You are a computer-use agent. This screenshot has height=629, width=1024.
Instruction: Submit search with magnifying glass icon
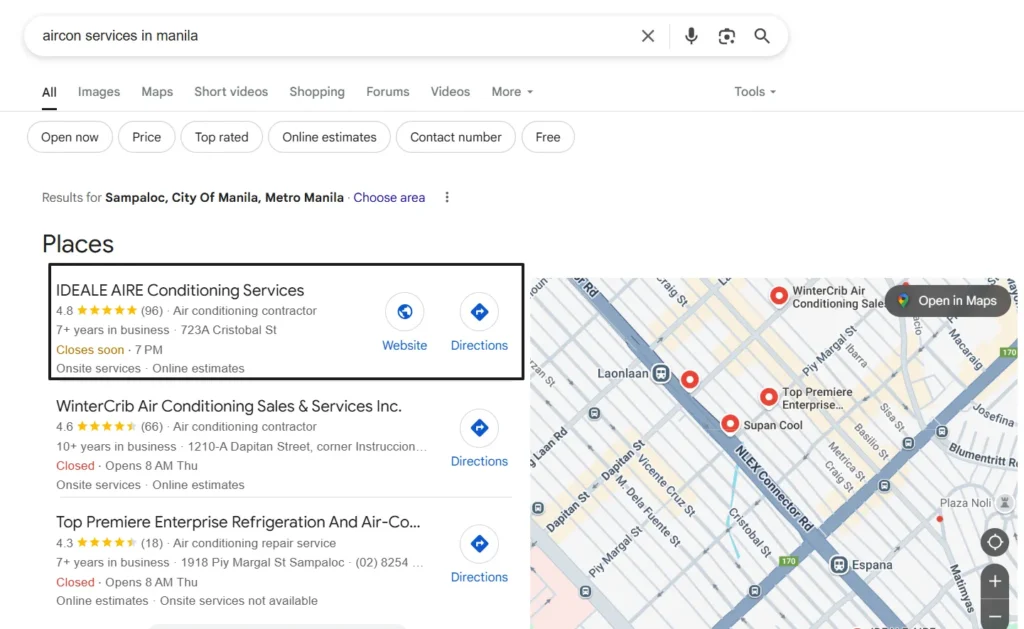pos(762,36)
